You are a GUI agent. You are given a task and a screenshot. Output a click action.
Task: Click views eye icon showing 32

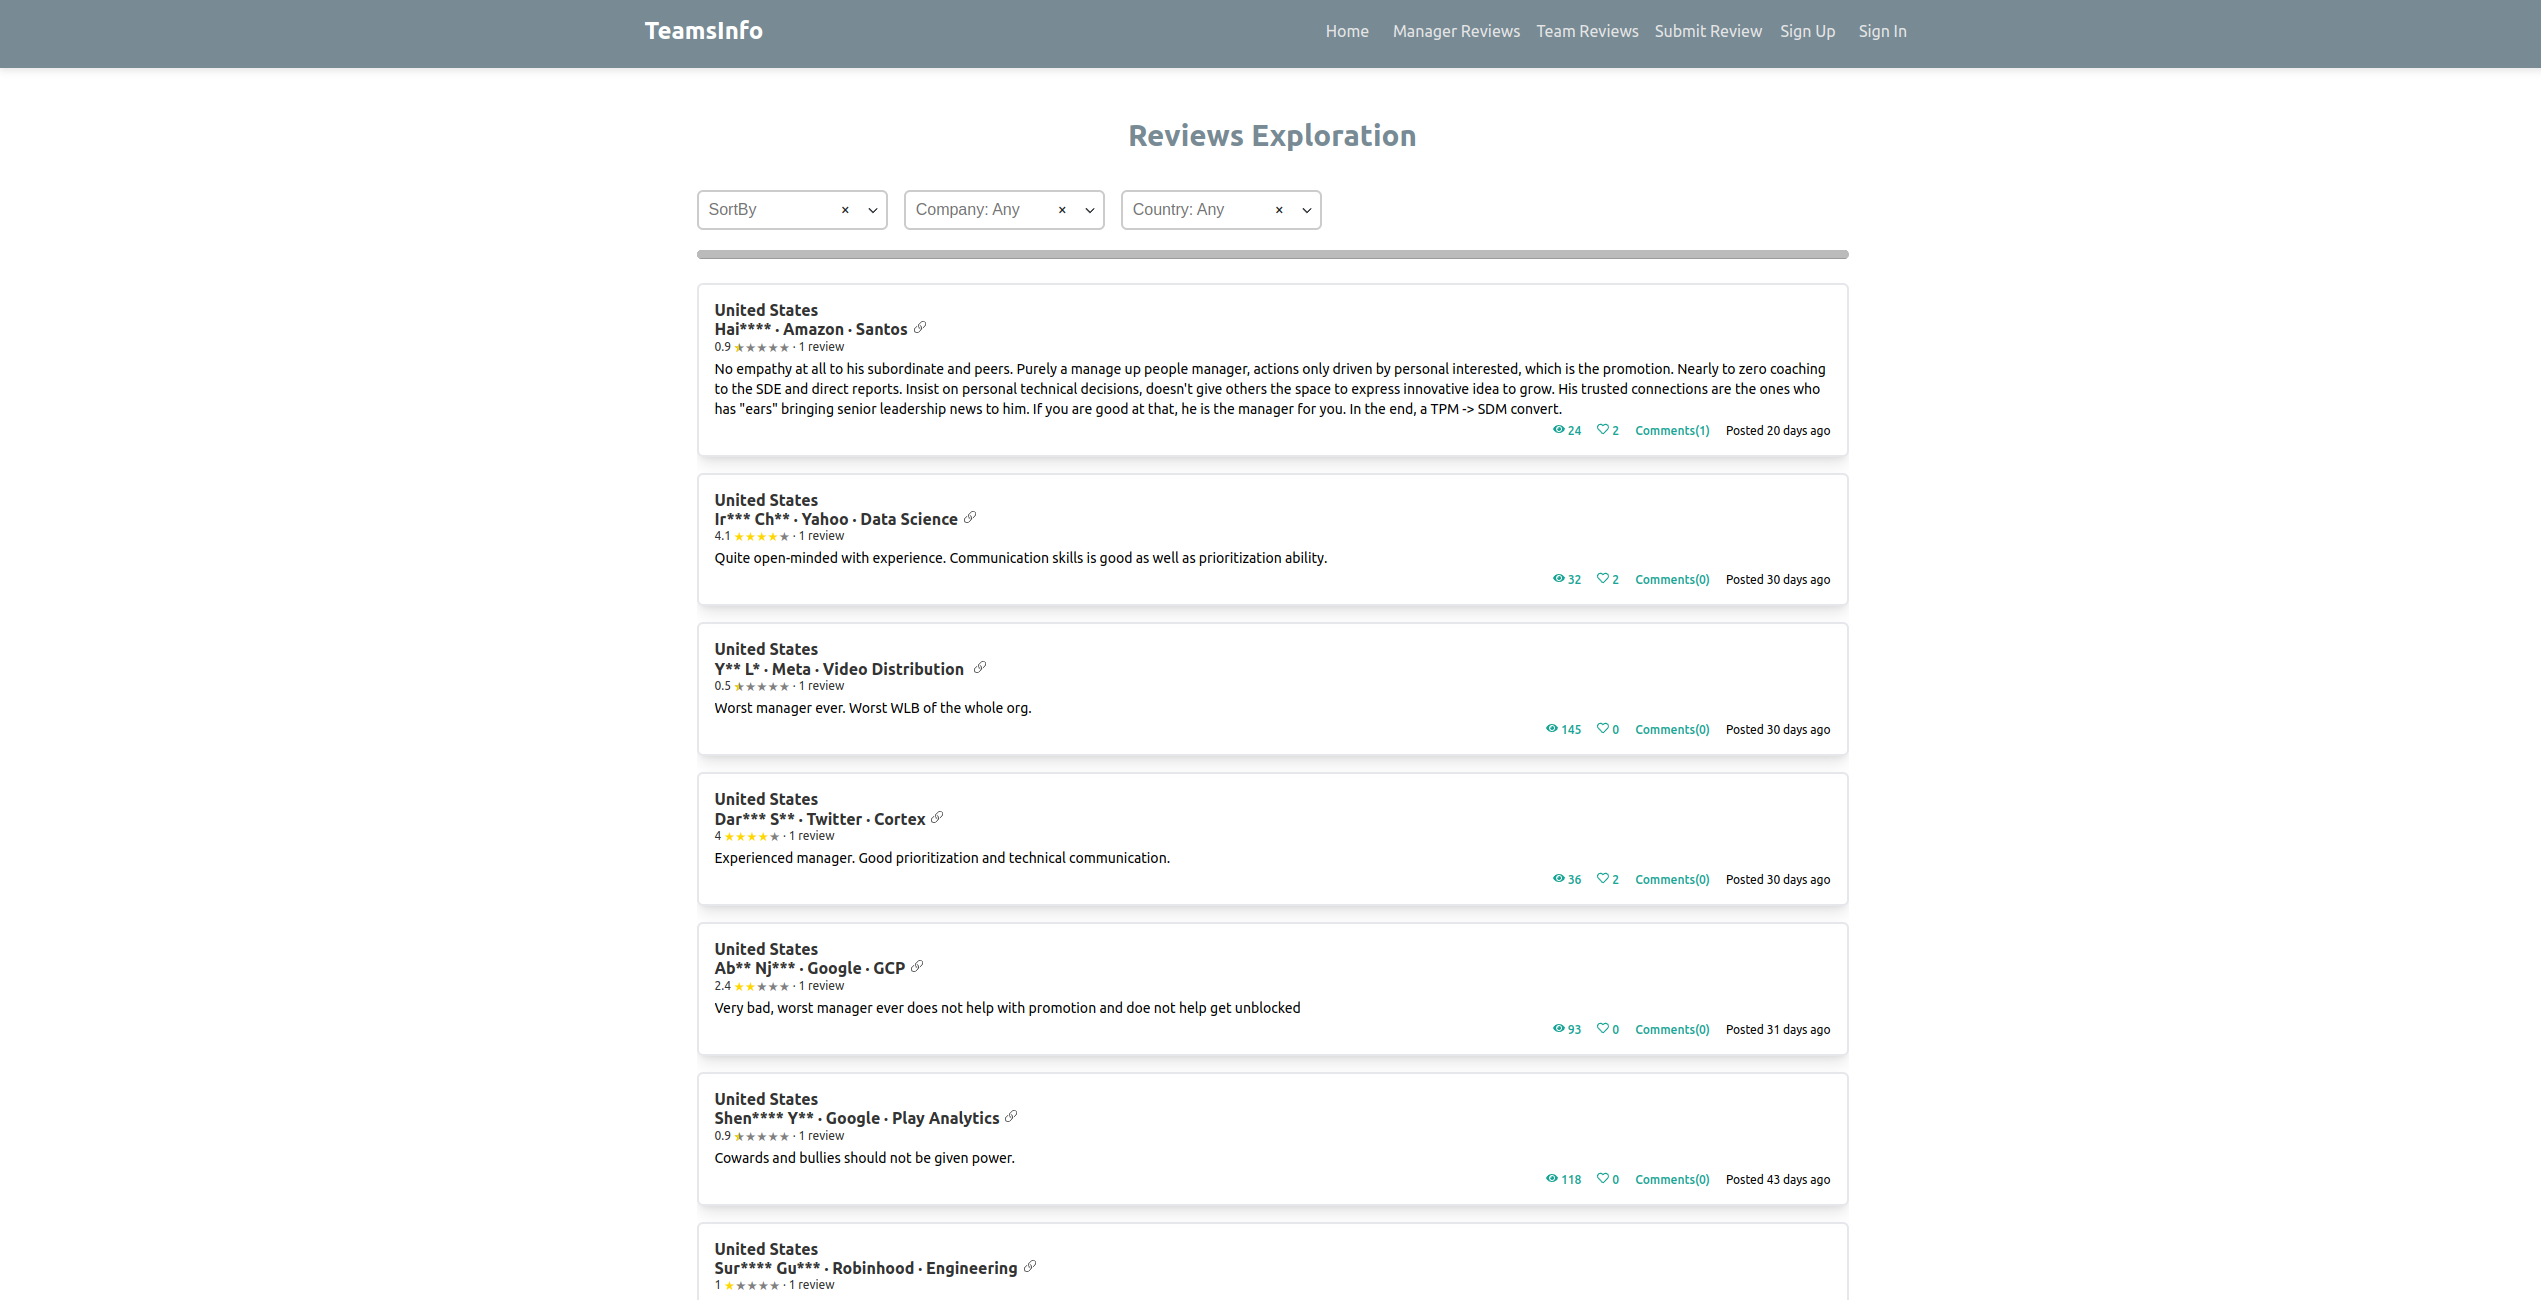[x=1558, y=579]
